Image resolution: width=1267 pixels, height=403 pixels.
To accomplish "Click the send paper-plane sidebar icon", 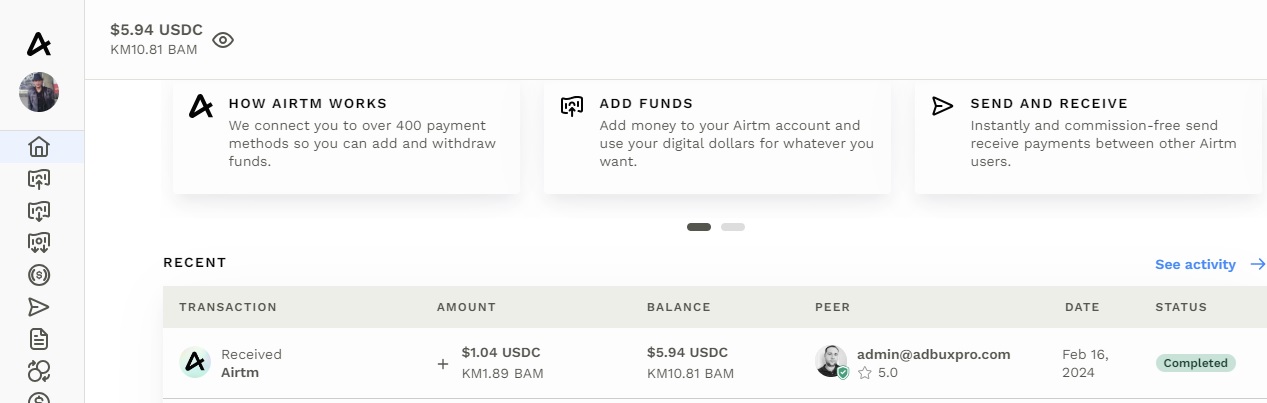I will tap(39, 307).
